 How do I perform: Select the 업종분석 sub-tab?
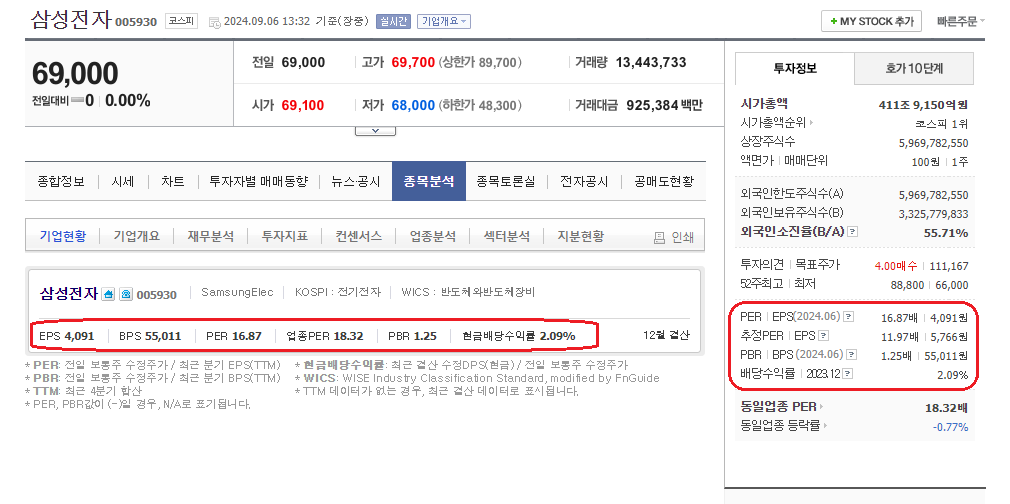pos(432,237)
